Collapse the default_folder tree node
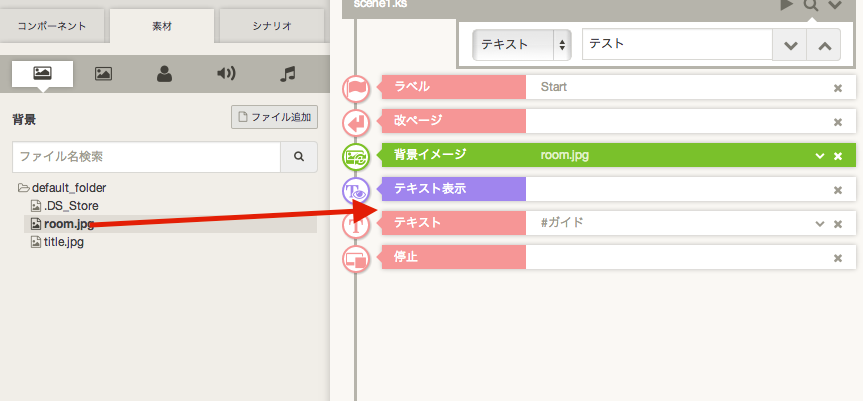Image resolution: width=863 pixels, height=401 pixels. click(x=24, y=188)
